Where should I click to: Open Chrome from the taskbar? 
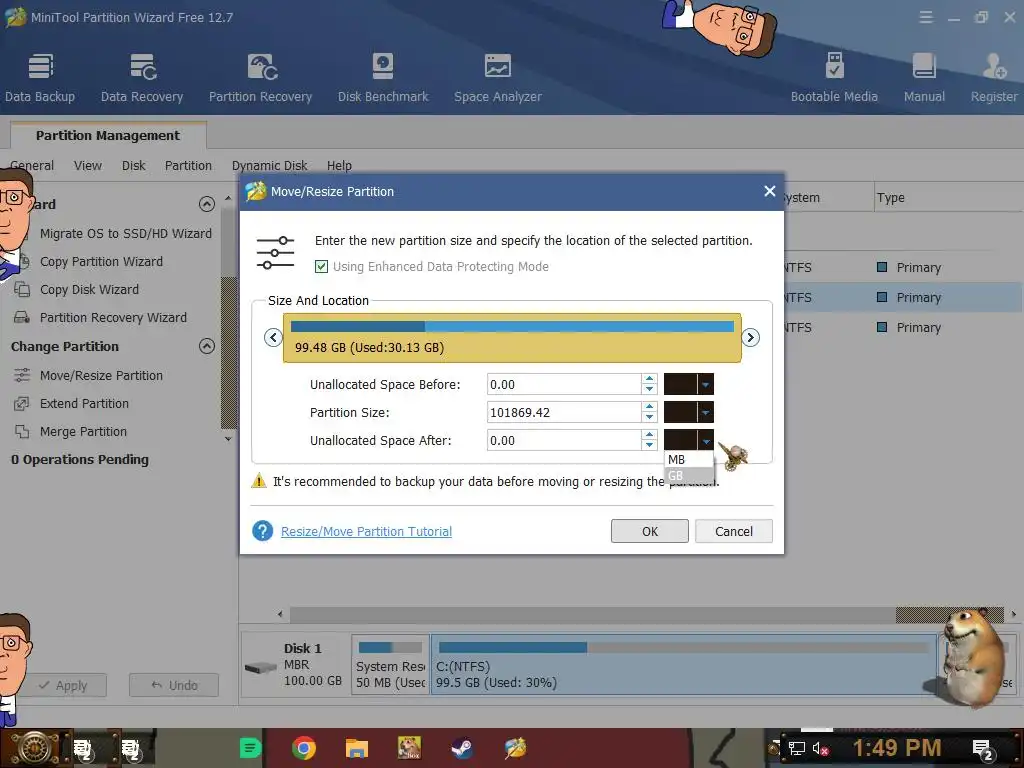pos(304,748)
